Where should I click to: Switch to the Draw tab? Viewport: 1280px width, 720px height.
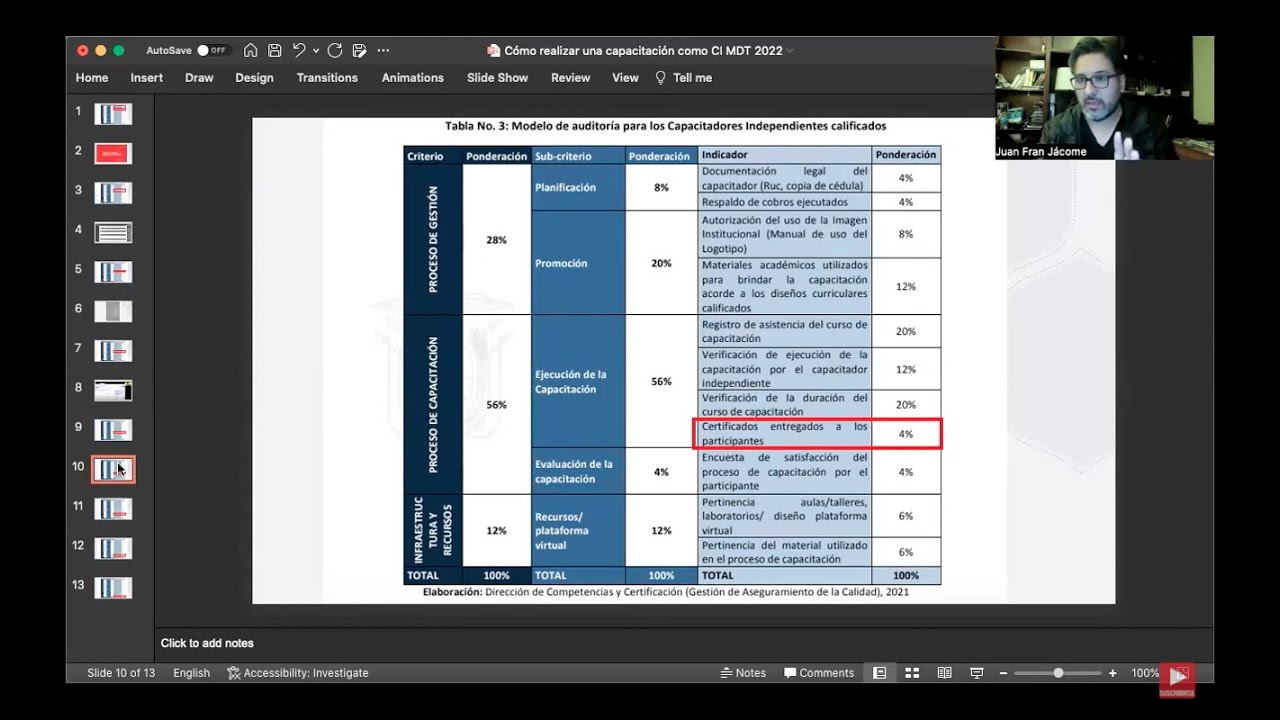coord(199,78)
